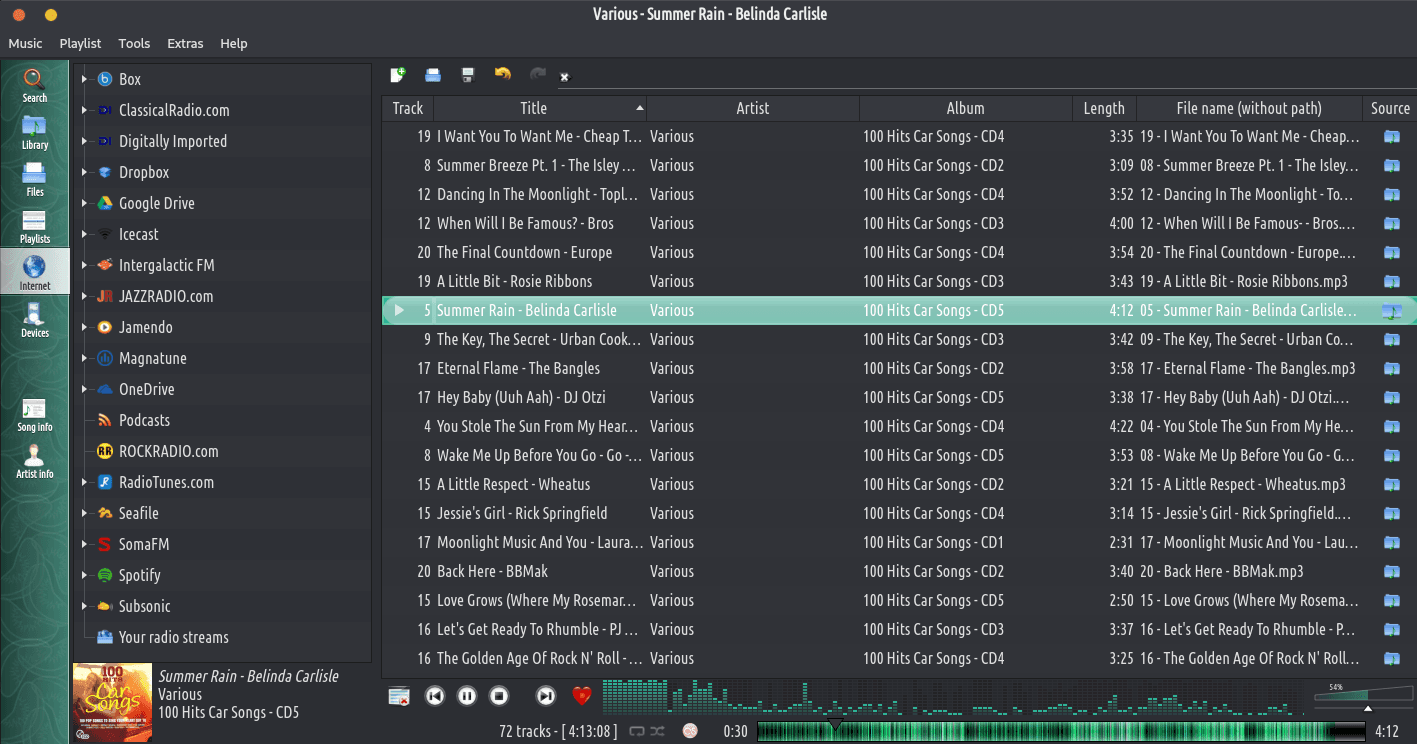The image size is (1417, 744).
Task: Sort playlist by Album column header
Action: (965, 108)
